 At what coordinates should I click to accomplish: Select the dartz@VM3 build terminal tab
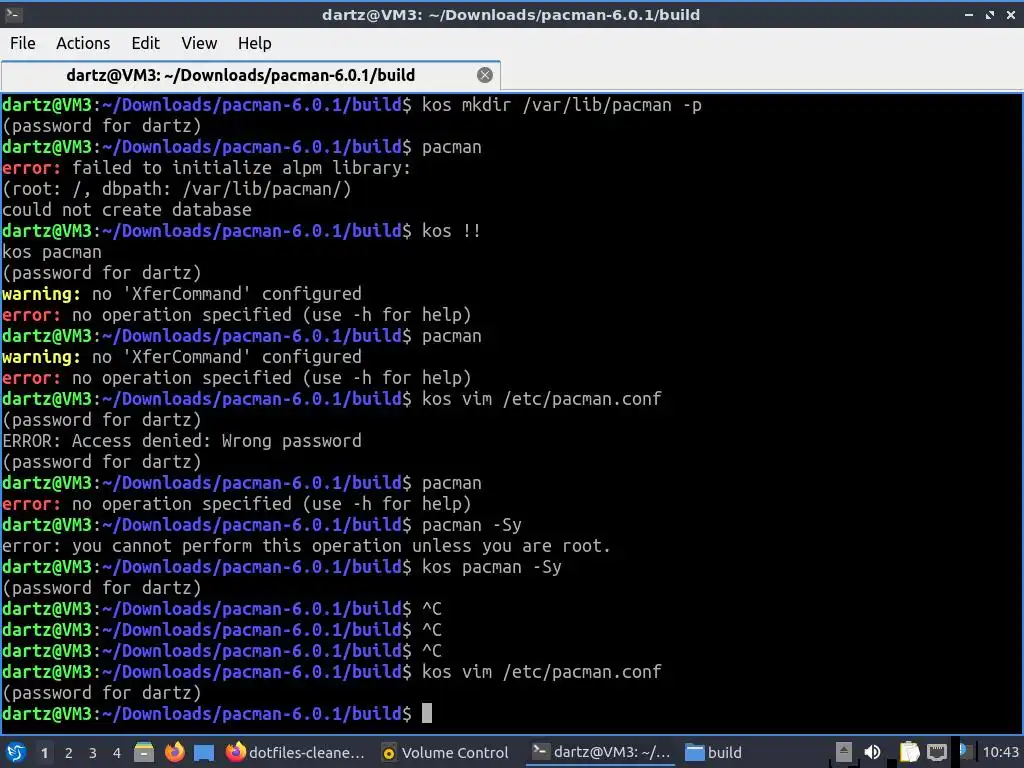pos(251,75)
